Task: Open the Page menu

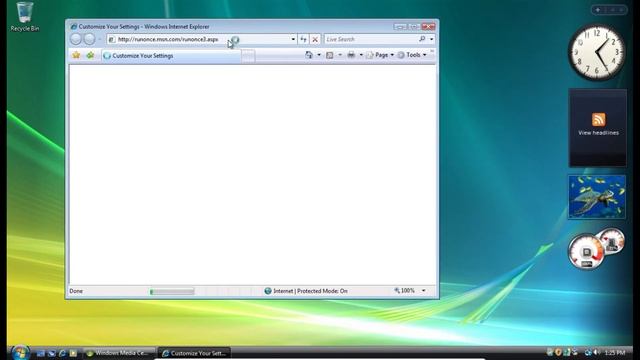Action: tap(380, 55)
